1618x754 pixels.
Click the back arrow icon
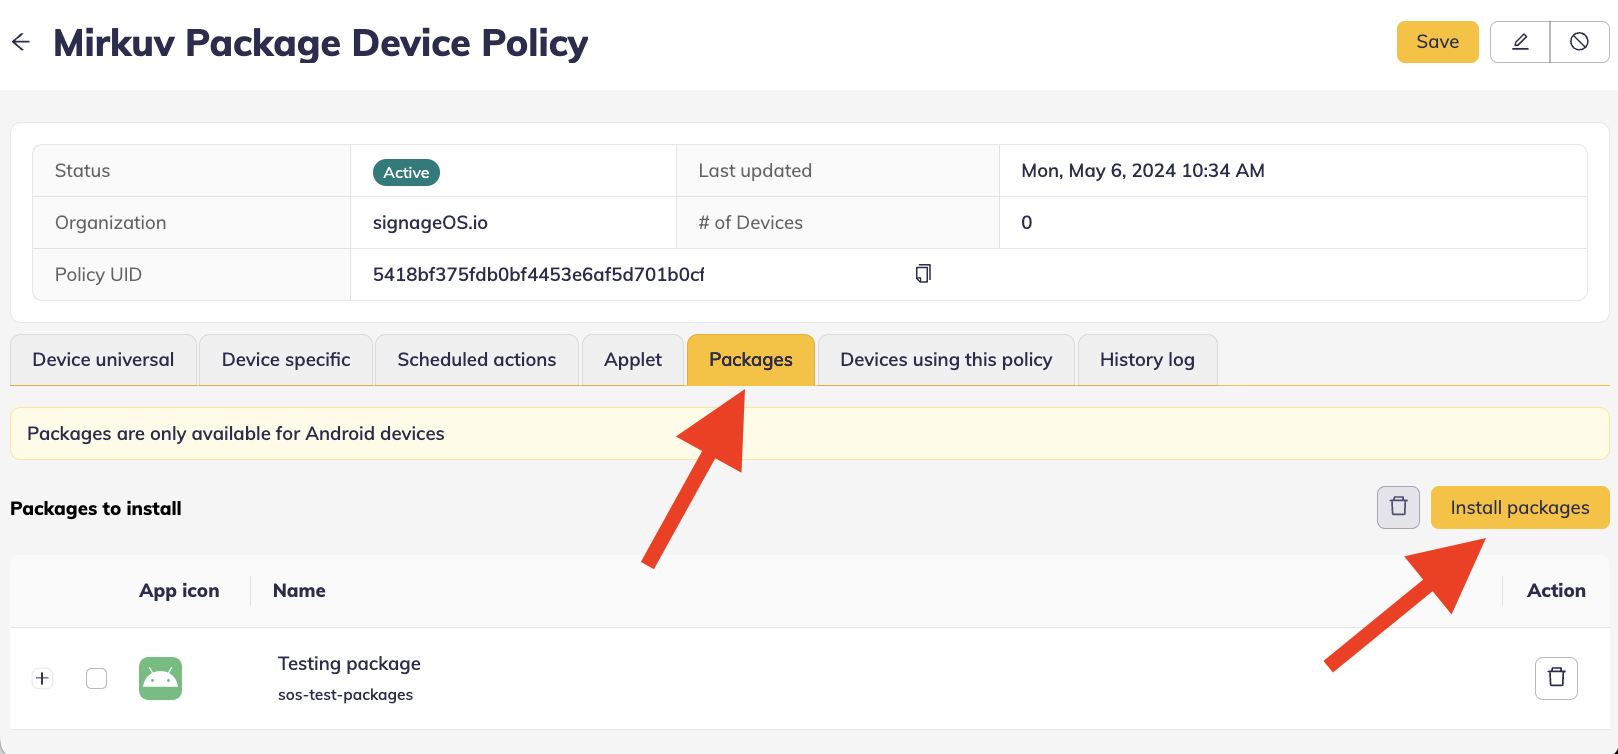(21, 42)
